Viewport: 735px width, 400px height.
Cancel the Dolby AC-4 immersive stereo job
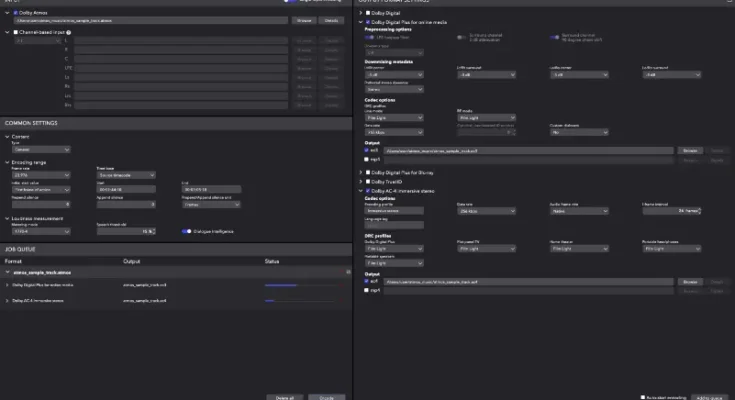click(343, 300)
